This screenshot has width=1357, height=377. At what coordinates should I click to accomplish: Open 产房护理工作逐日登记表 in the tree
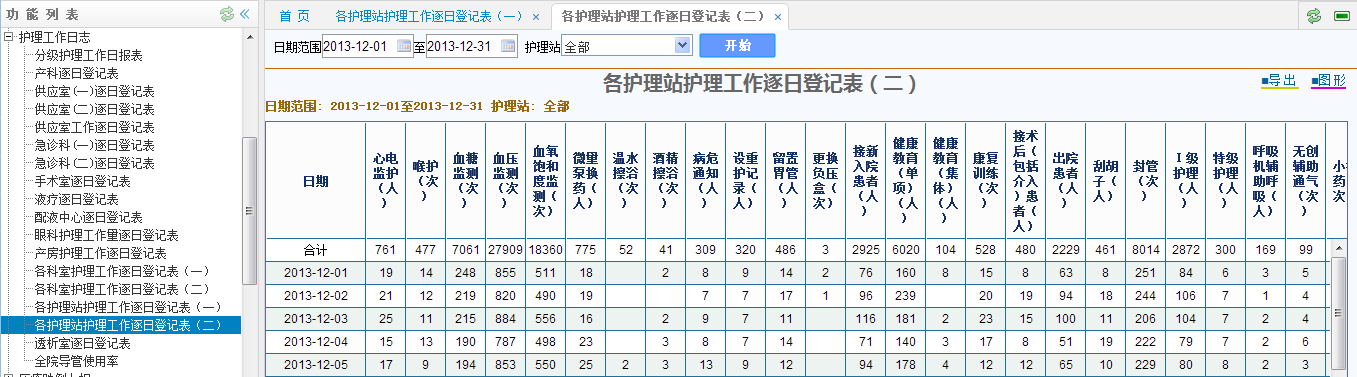(100, 253)
